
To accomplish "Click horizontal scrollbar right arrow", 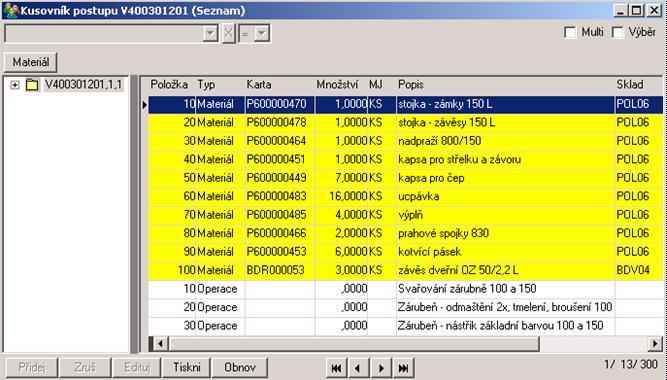I will tap(655, 343).
